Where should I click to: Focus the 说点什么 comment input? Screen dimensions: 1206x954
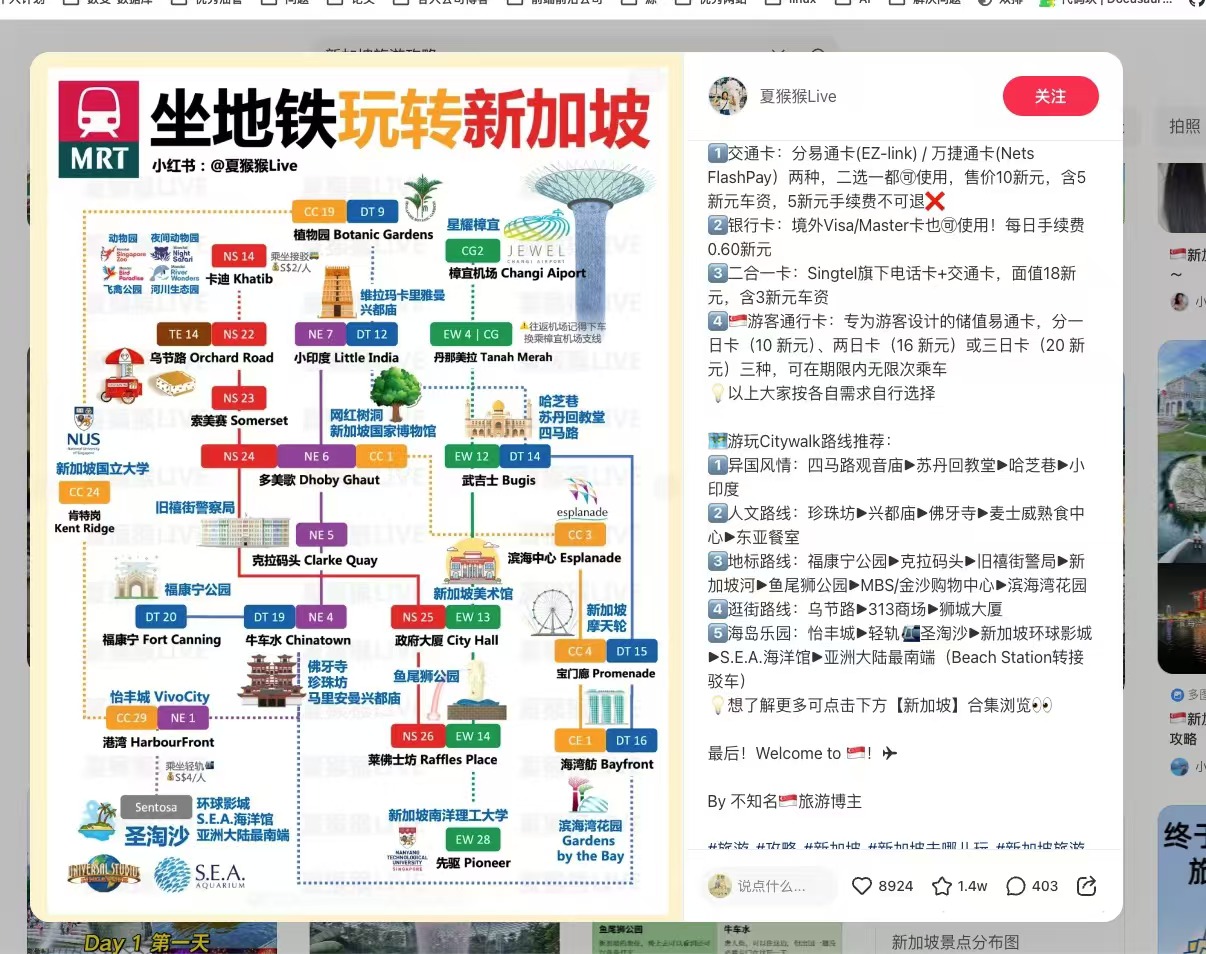pyautogui.click(x=770, y=886)
